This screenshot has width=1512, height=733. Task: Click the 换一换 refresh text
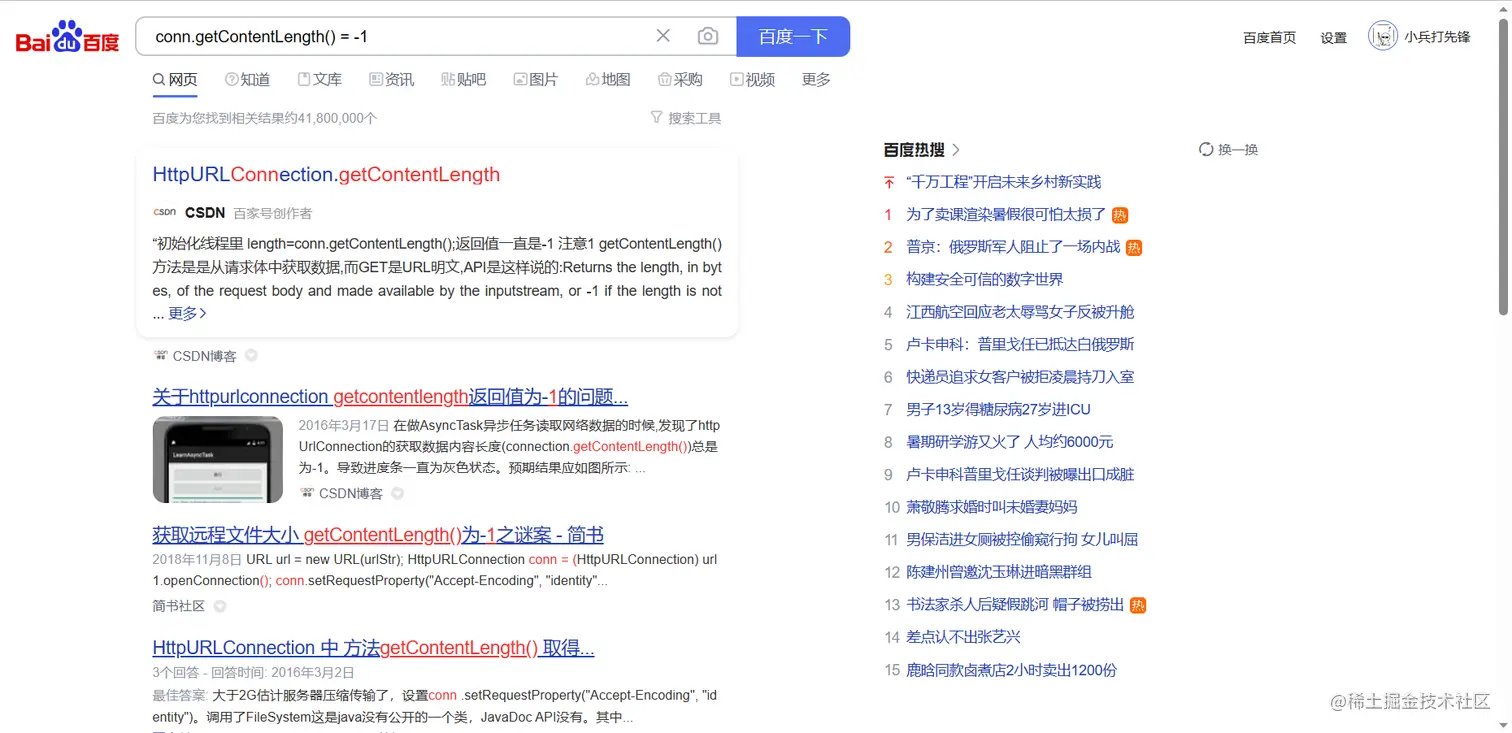click(1238, 150)
